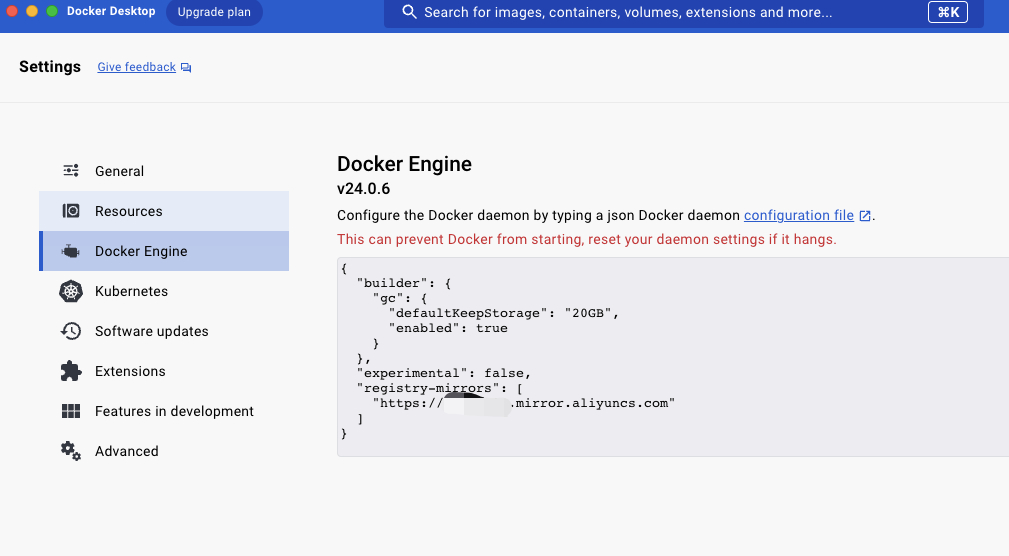This screenshot has height=556, width=1009.
Task: Click the green maximize window button
Action: coord(52,11)
